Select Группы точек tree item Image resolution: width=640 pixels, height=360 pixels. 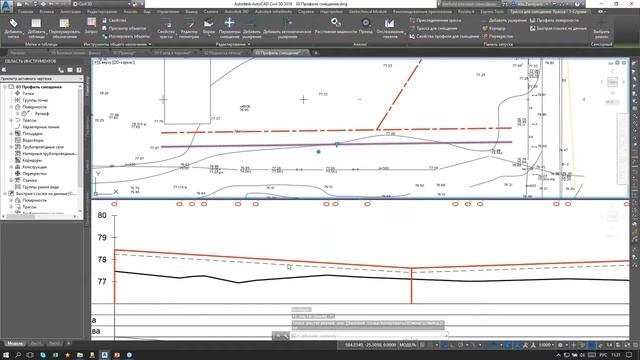coord(35,100)
